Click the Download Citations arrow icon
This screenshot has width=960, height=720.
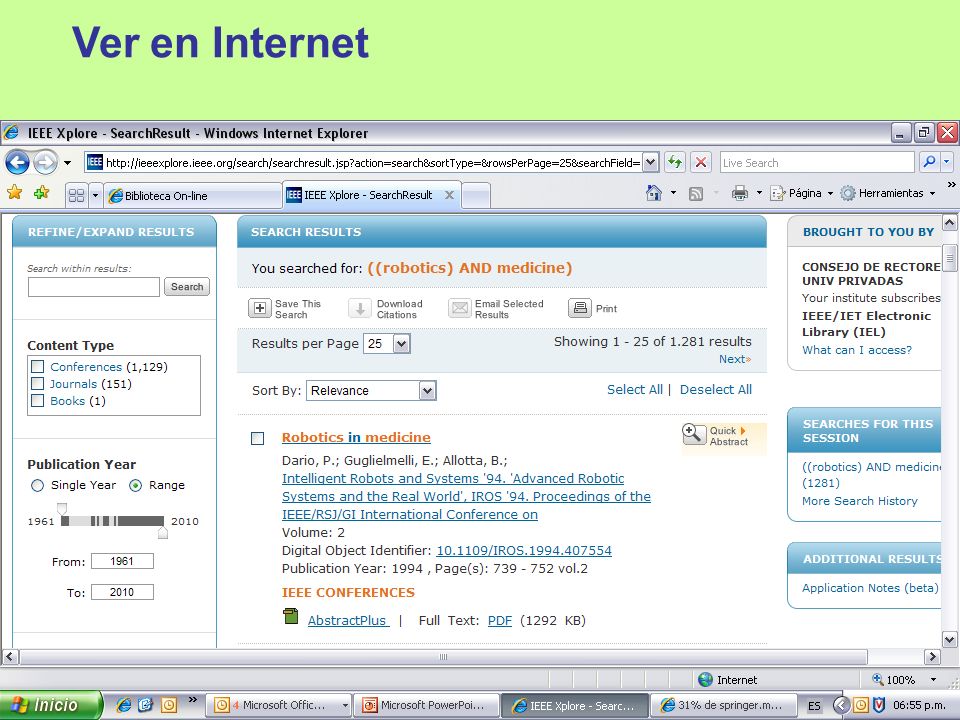[x=360, y=308]
